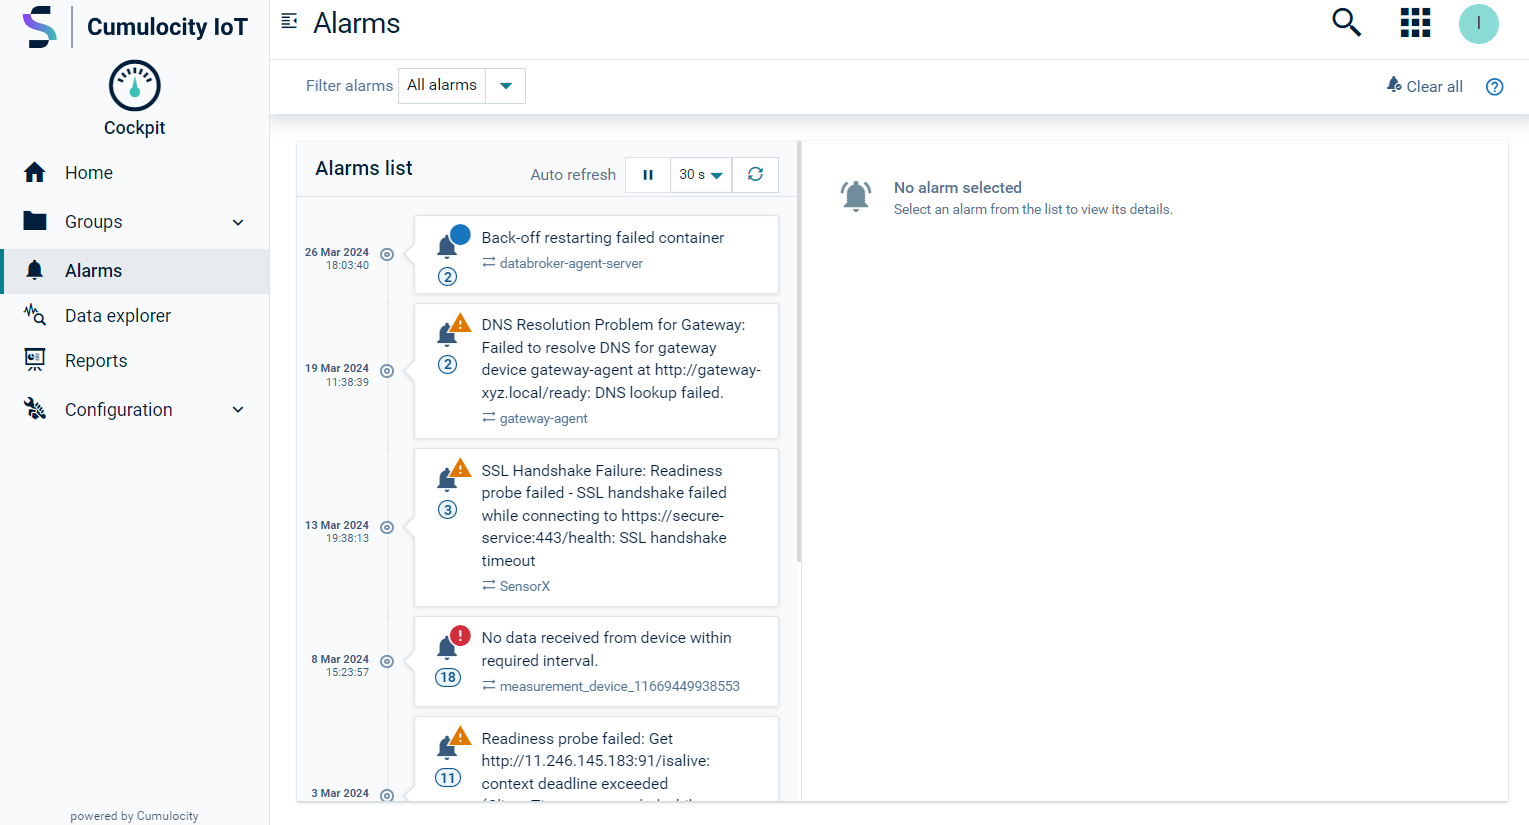Screen dimensions: 1529x825
Task: Select Back-off restarting failed container alarm
Action: point(596,254)
